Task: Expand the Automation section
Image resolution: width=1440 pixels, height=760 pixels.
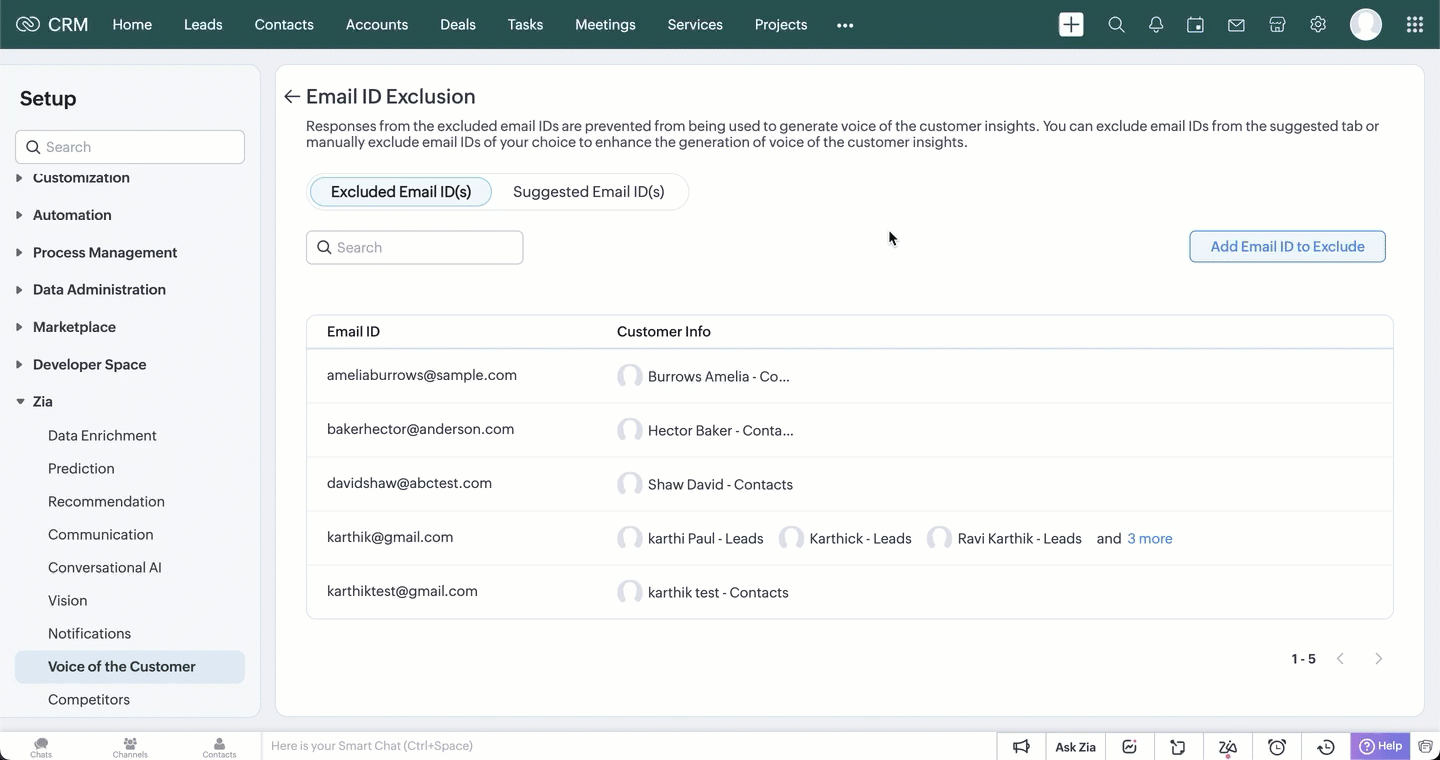Action: tap(72, 215)
